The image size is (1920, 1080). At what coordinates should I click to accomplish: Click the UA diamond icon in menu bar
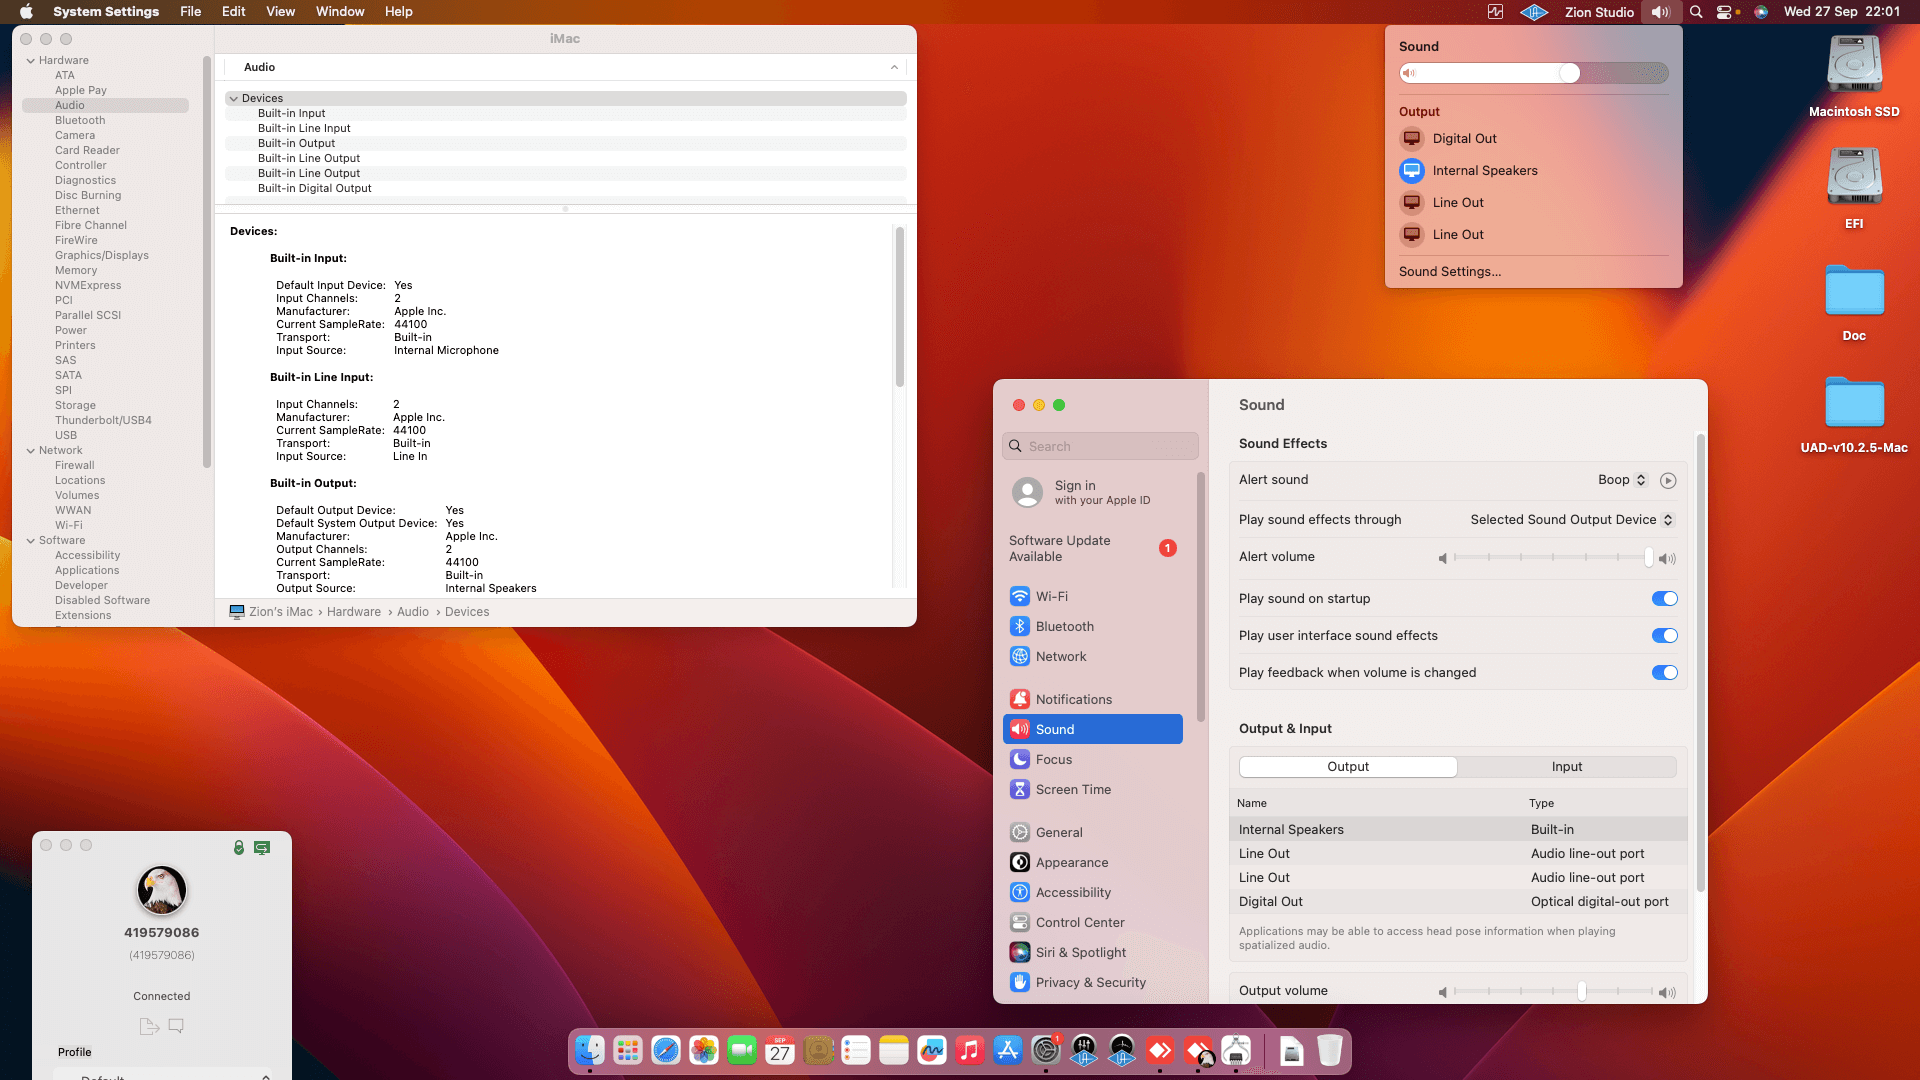pyautogui.click(x=1534, y=12)
